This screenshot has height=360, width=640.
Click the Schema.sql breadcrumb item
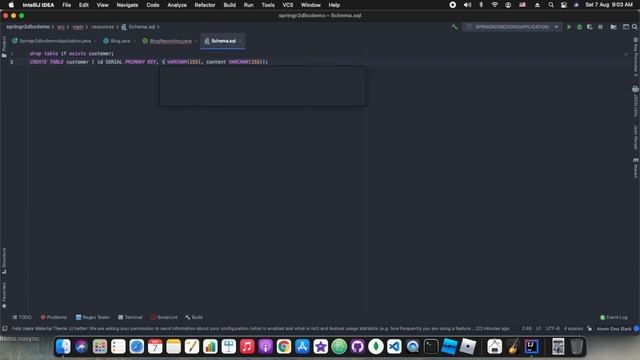click(x=138, y=27)
